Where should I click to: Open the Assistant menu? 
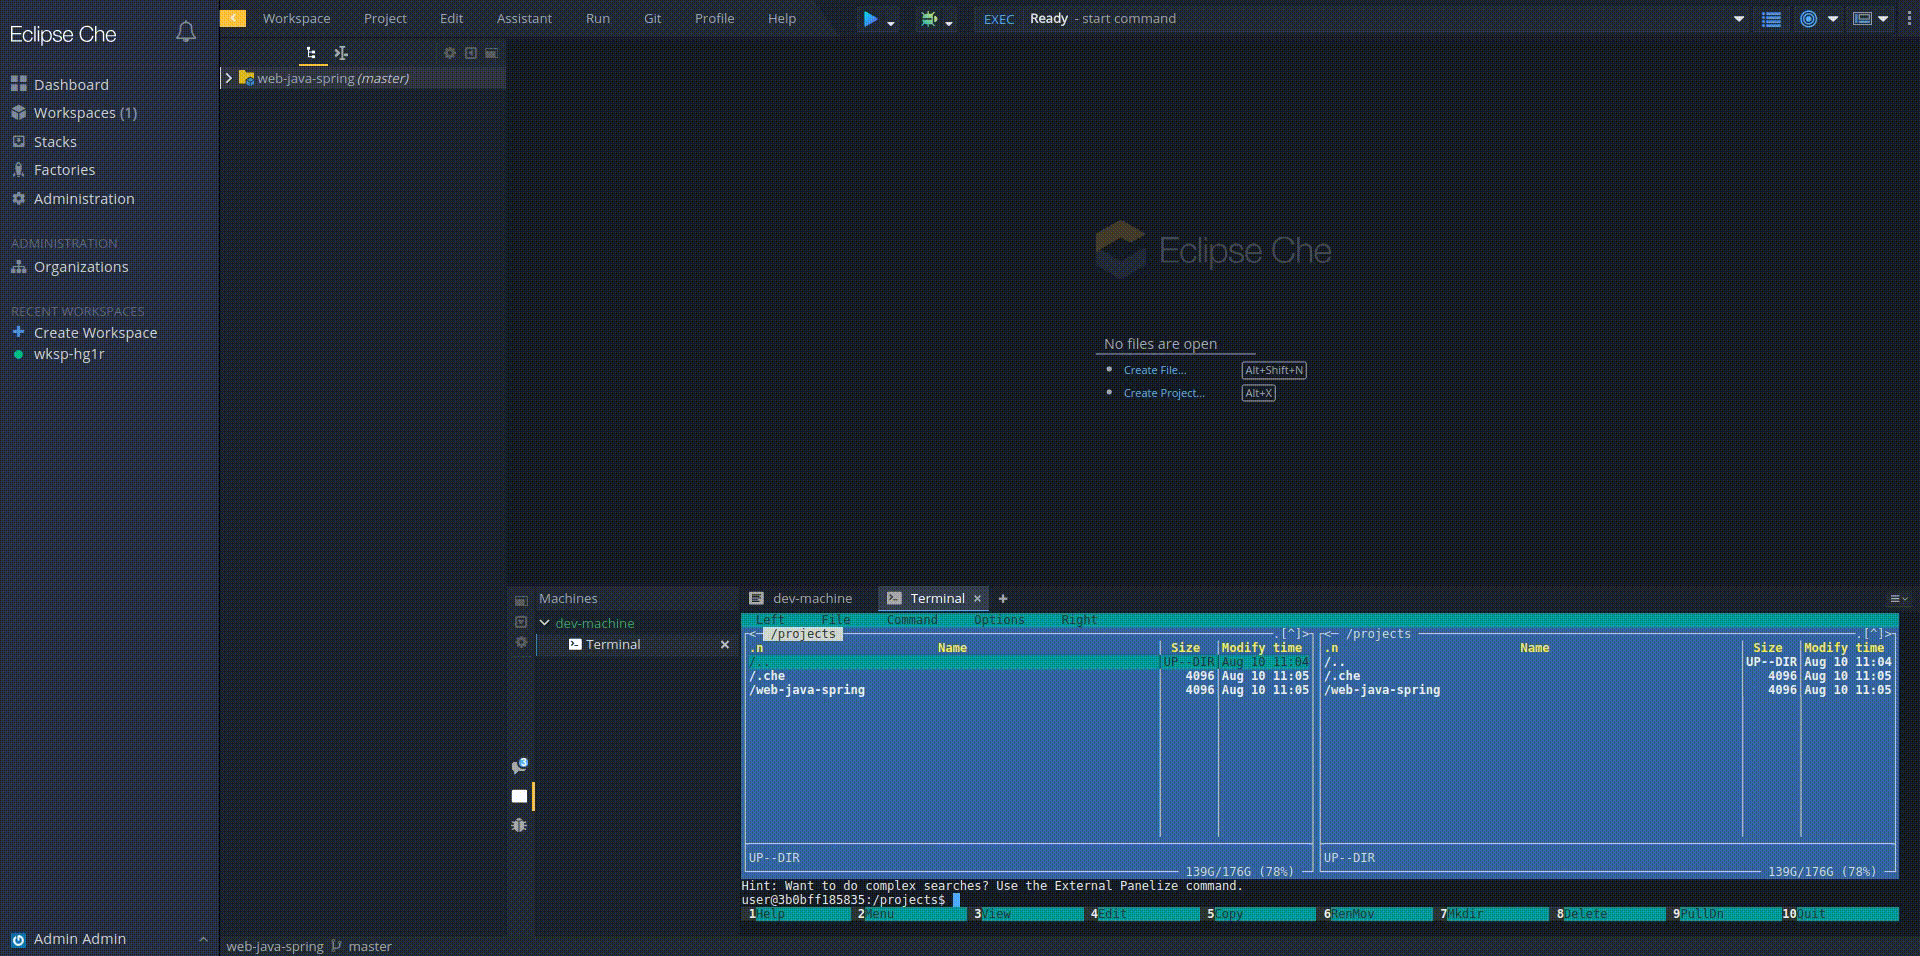(x=524, y=18)
